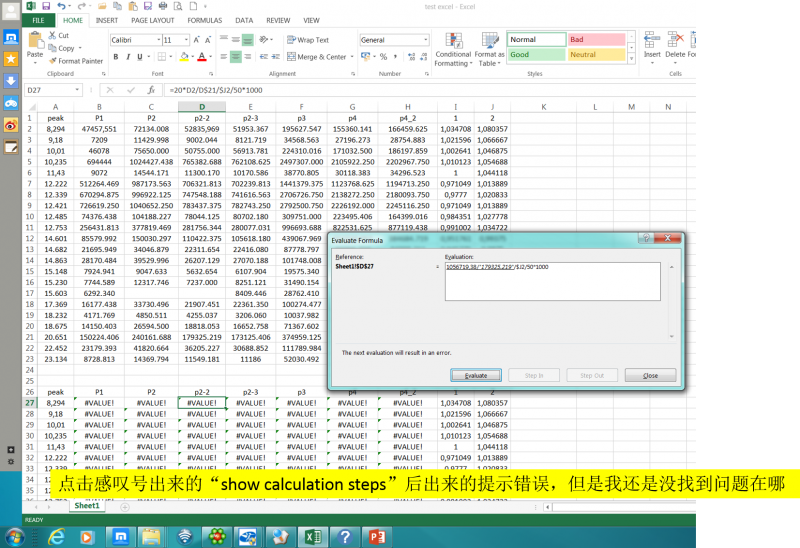Click the Delete cells button
This screenshot has height=548, width=800.
click(x=675, y=48)
